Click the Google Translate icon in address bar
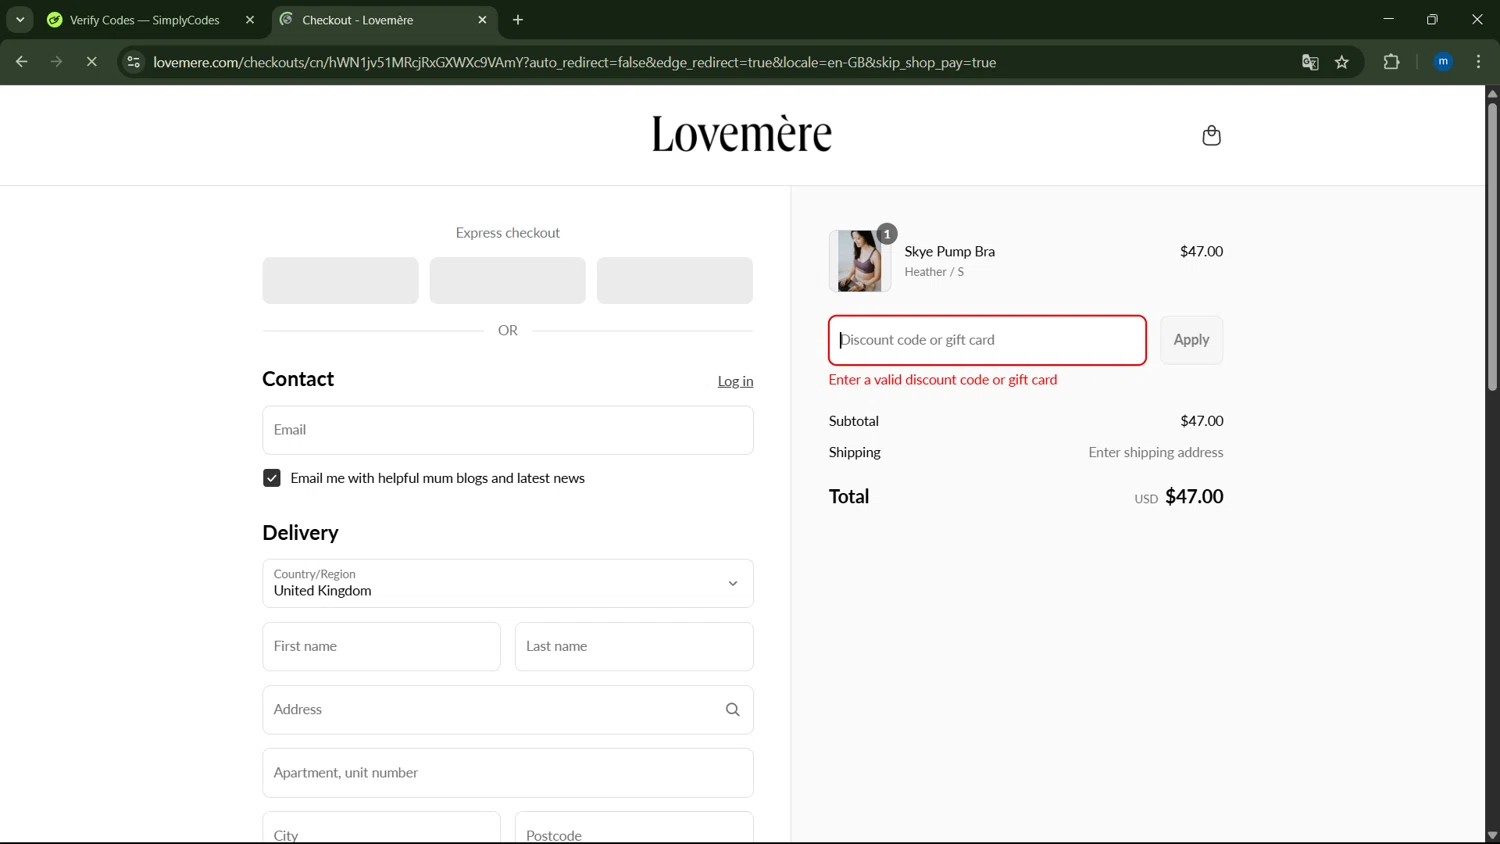 pyautogui.click(x=1310, y=62)
